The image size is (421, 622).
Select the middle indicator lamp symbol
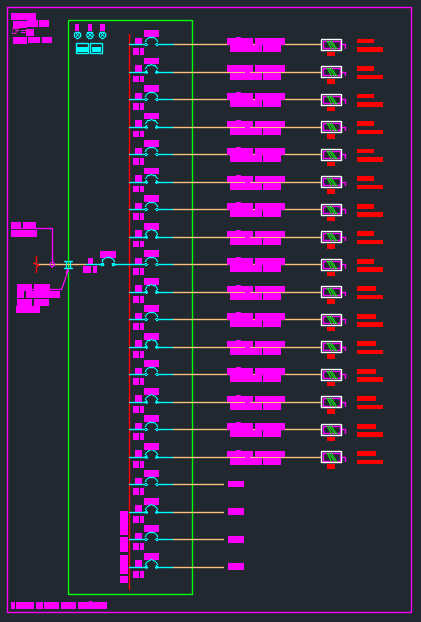point(90,35)
